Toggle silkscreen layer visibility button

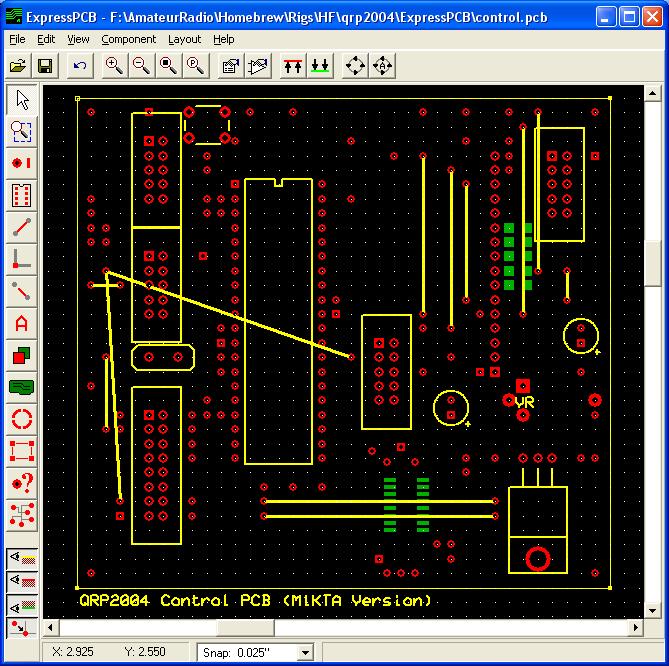[23, 558]
